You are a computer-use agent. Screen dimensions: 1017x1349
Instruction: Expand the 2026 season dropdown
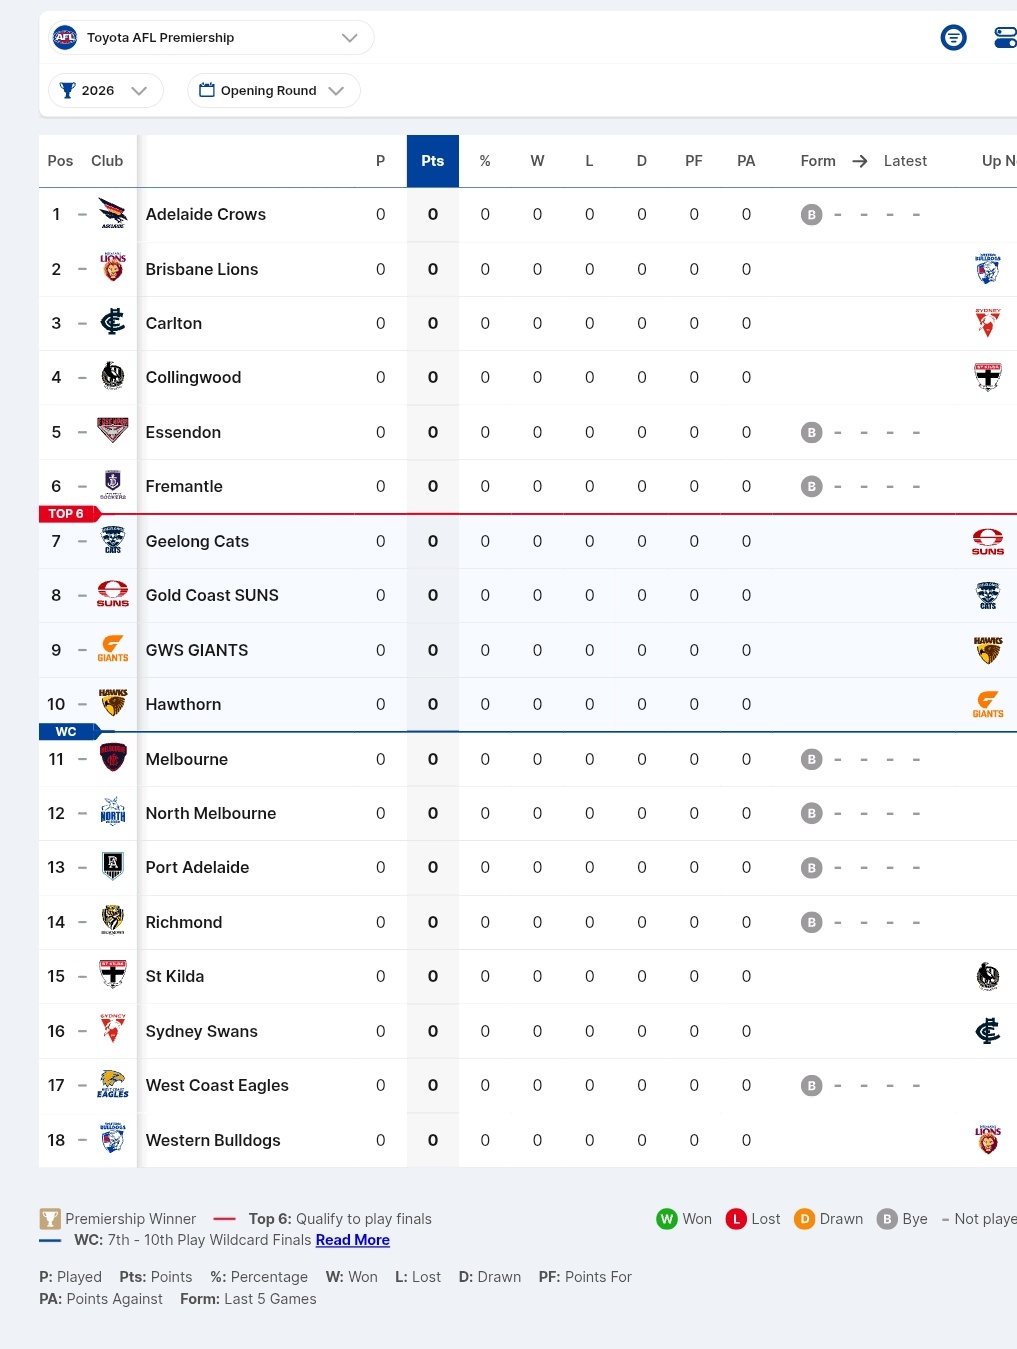105,91
